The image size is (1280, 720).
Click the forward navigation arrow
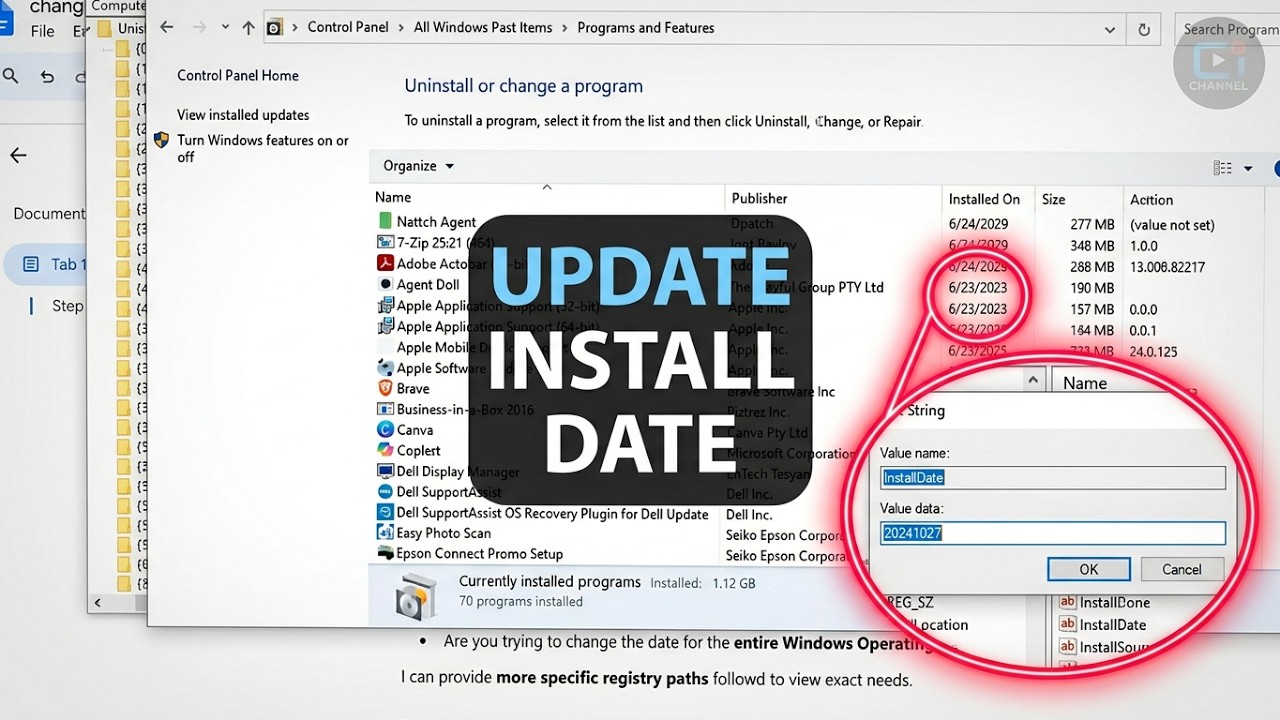coord(199,28)
